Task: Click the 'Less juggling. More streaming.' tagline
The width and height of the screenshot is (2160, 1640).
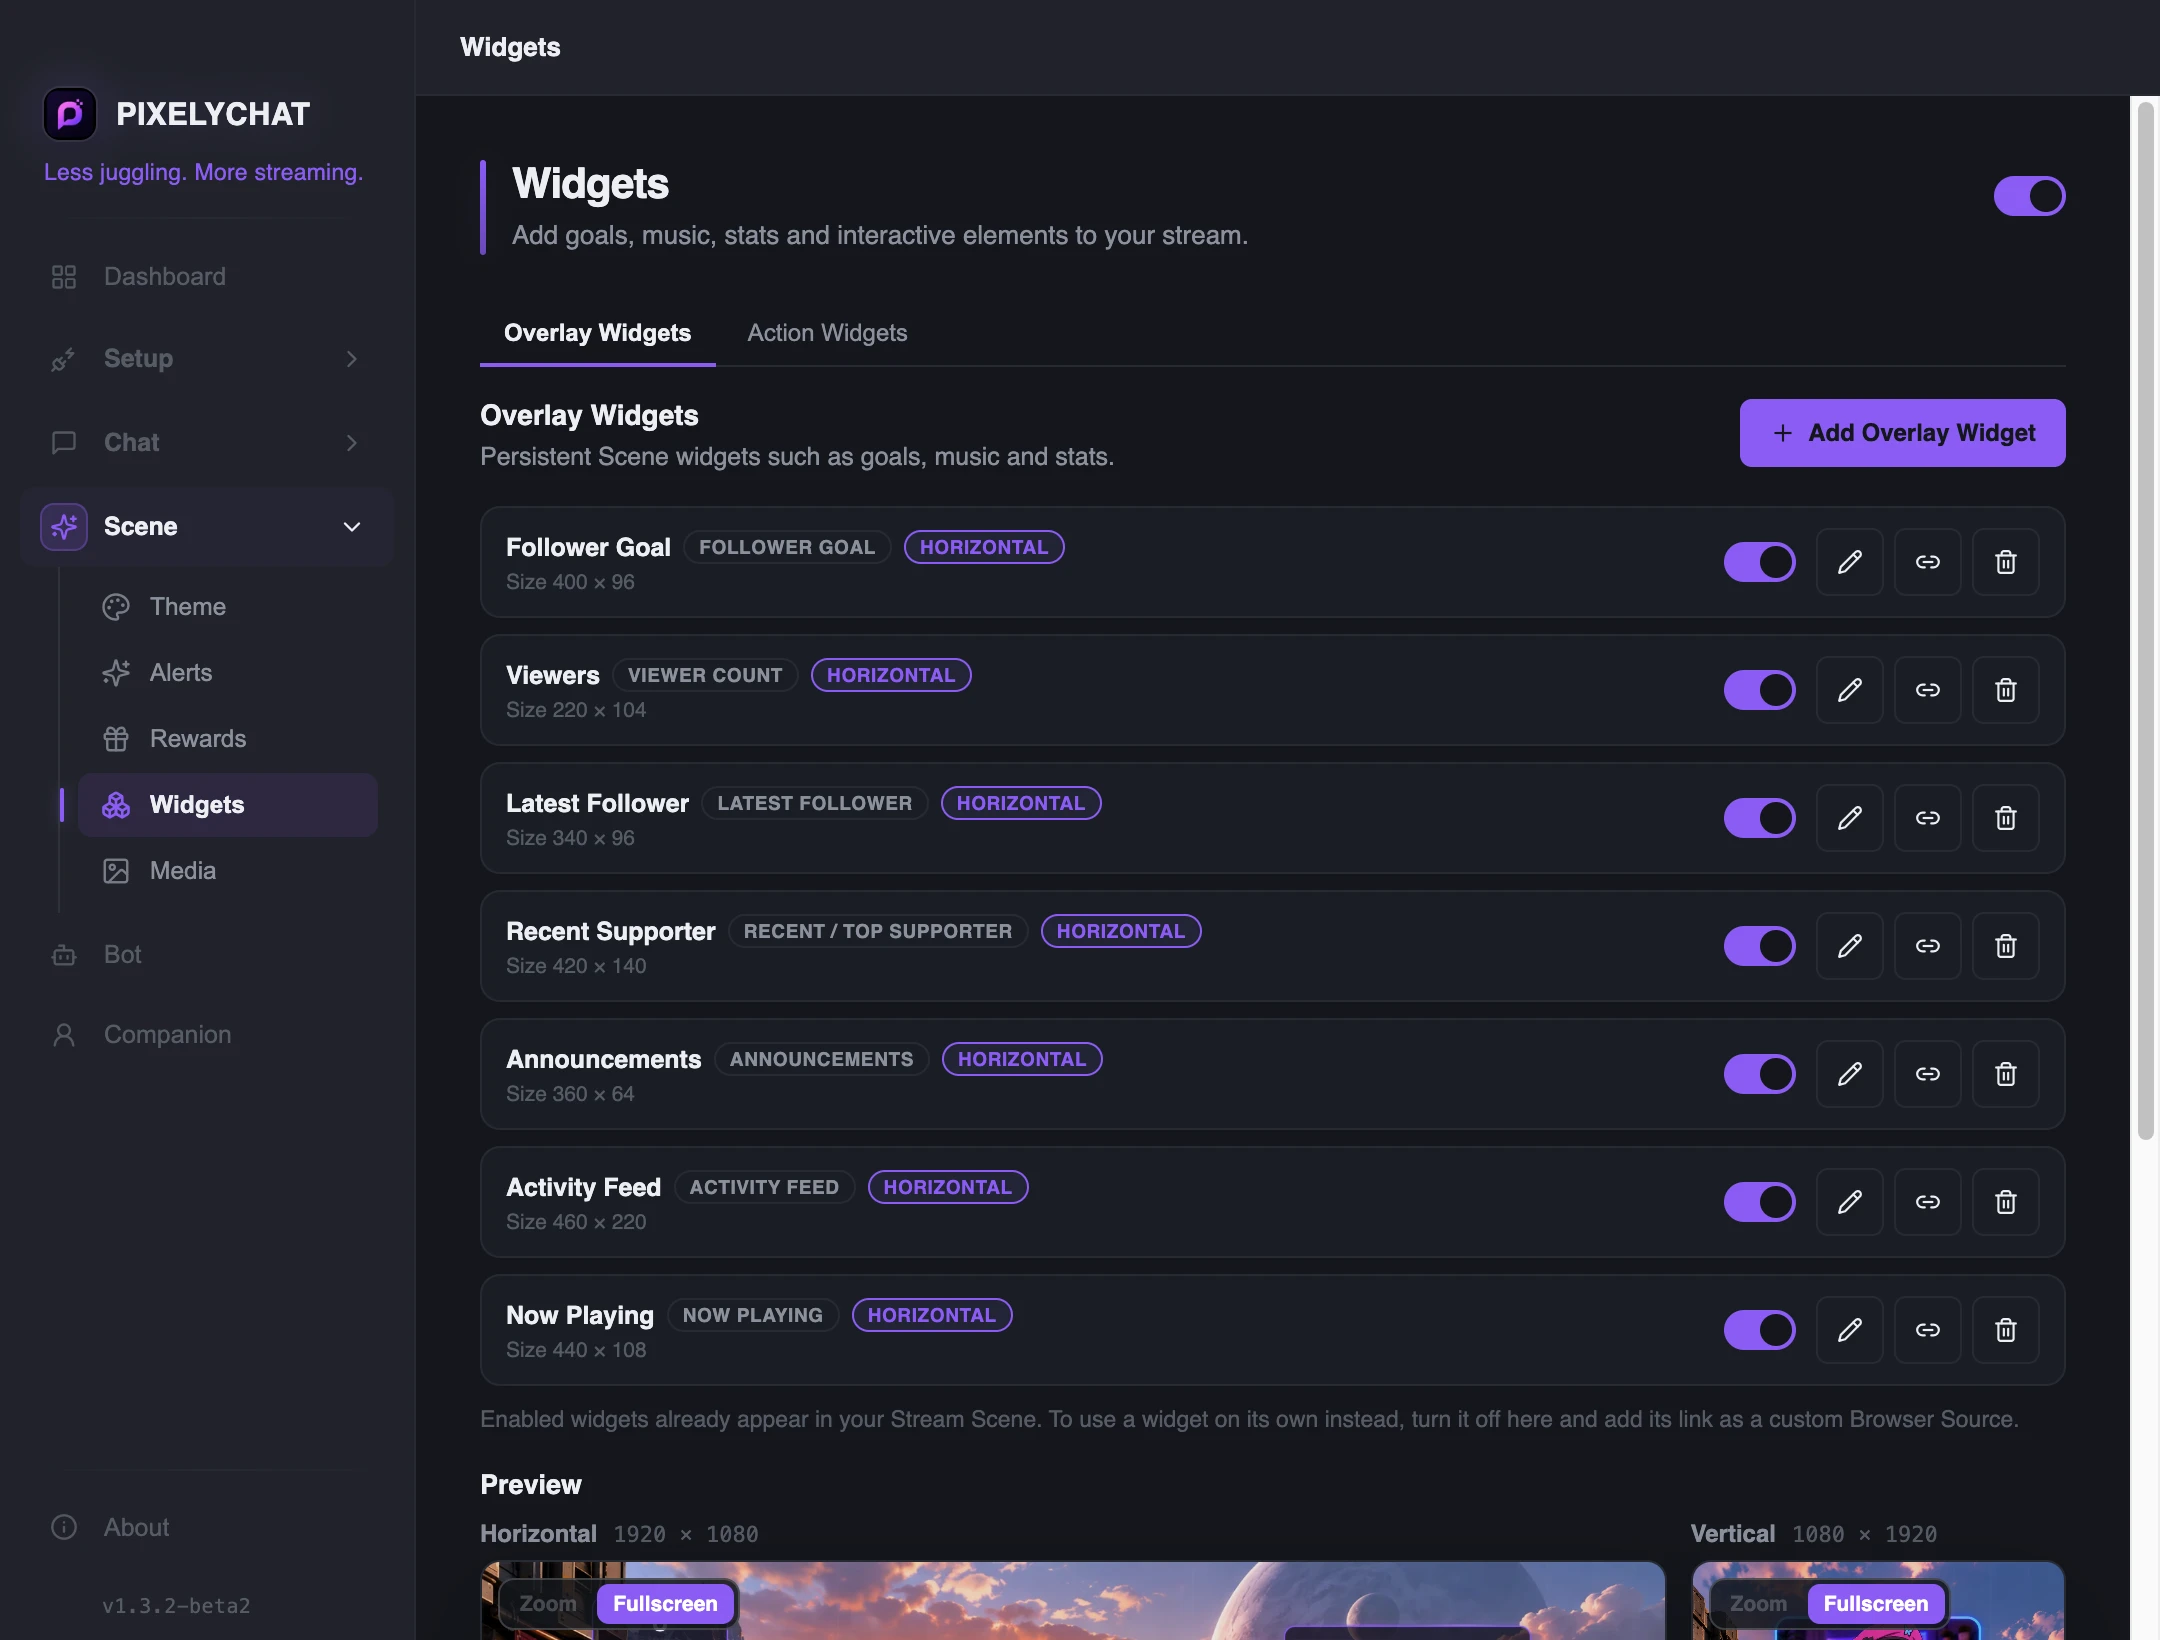Action: 203,172
